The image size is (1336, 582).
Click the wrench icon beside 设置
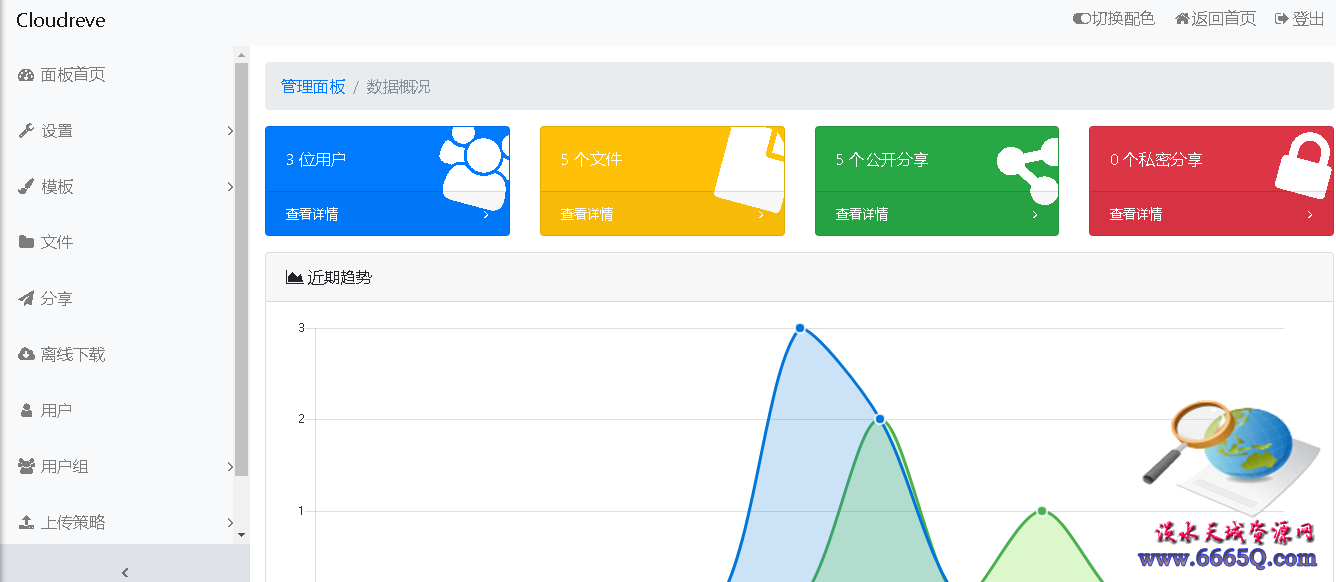point(26,131)
